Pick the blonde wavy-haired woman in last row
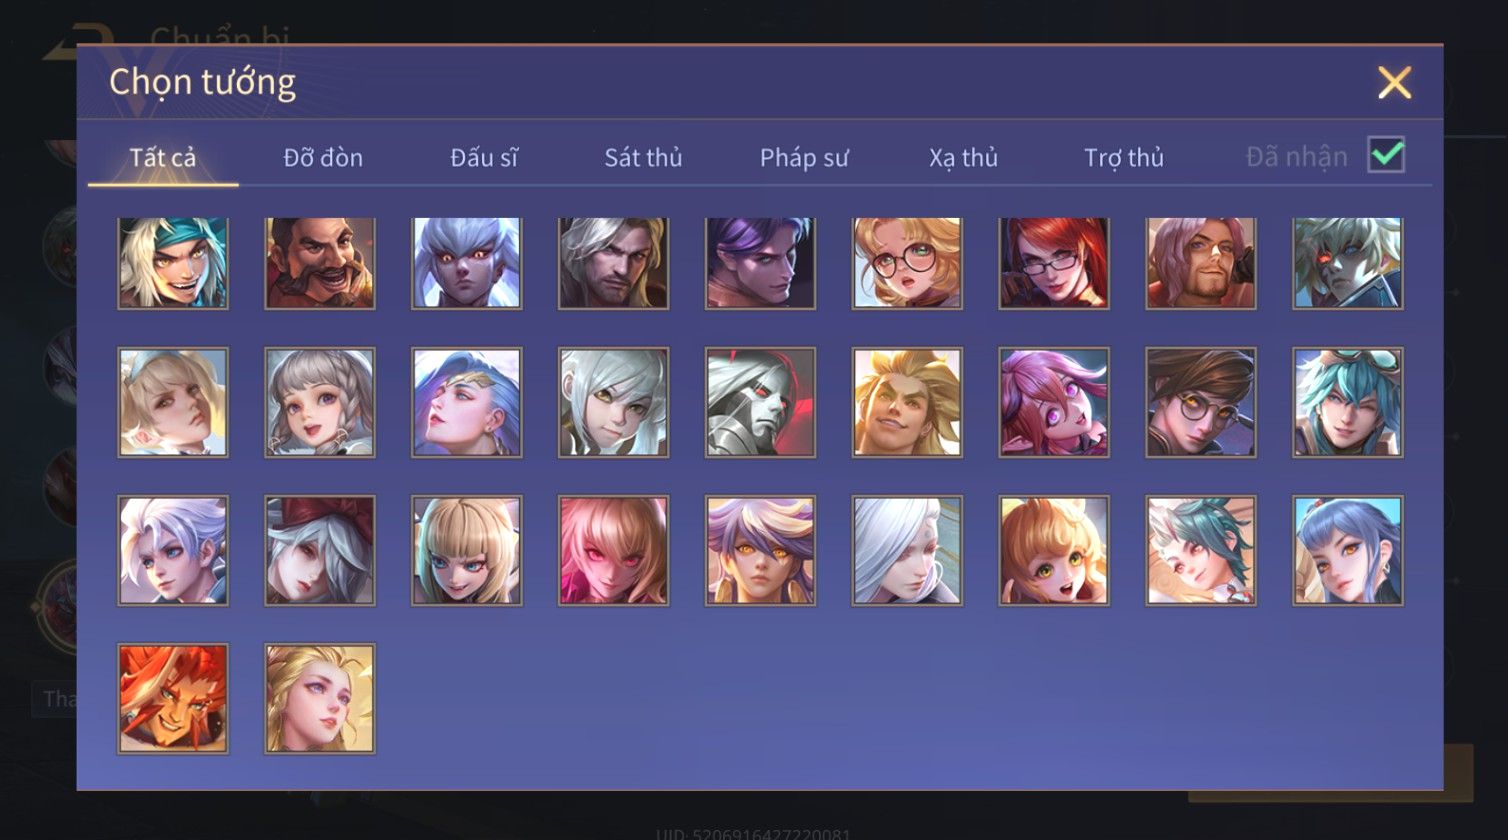1508x840 pixels. (320, 698)
